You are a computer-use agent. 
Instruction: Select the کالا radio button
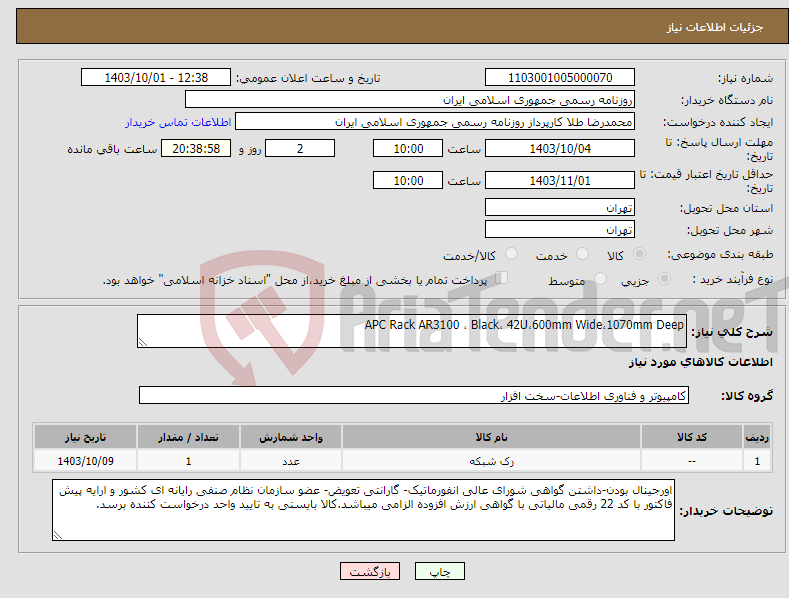639,254
